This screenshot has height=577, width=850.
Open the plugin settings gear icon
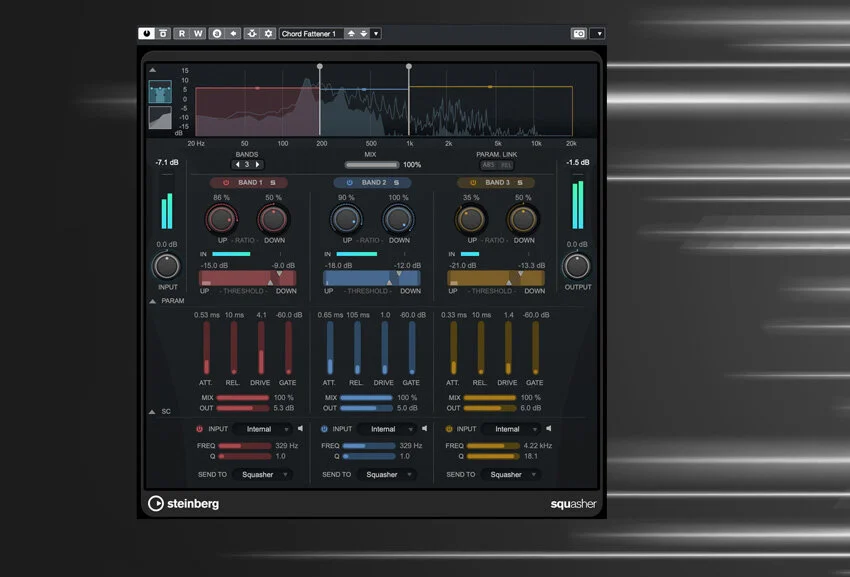pyautogui.click(x=268, y=34)
